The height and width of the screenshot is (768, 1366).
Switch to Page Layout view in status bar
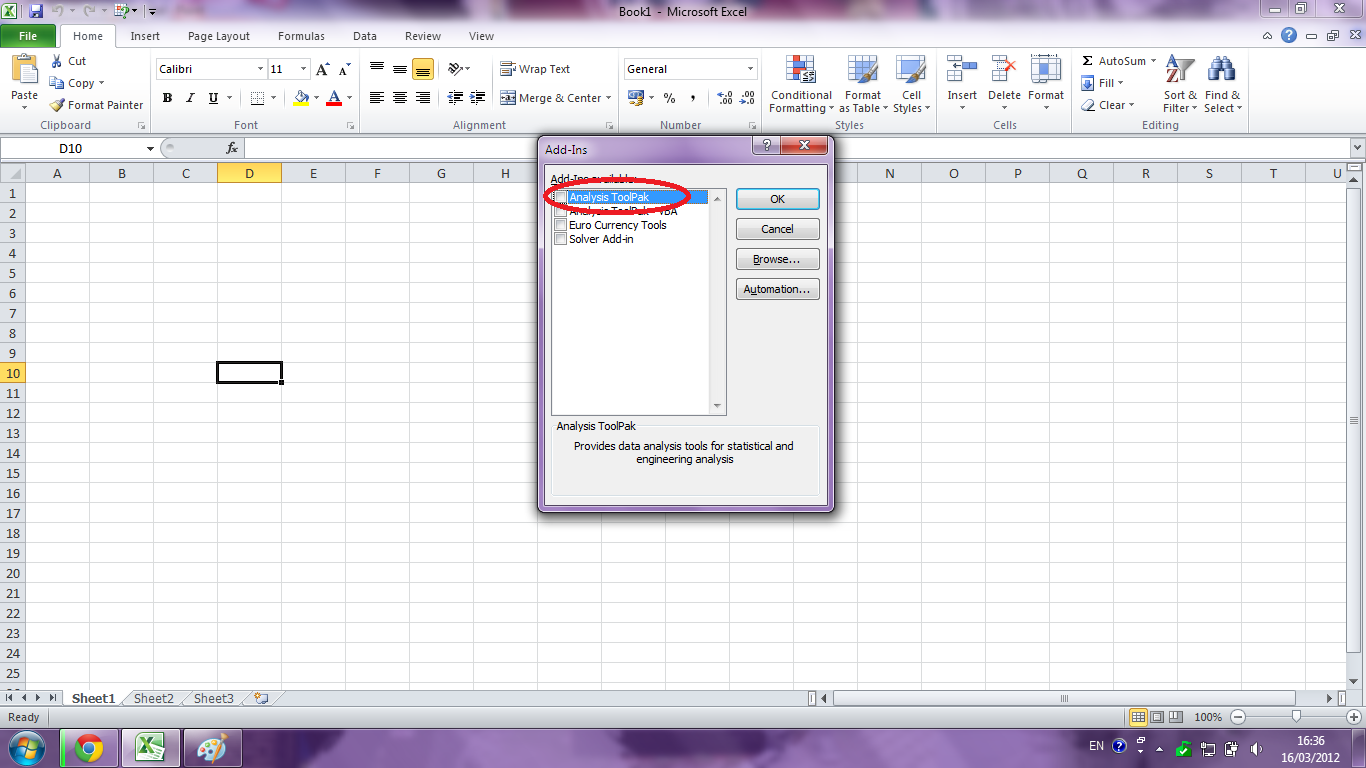click(1157, 717)
